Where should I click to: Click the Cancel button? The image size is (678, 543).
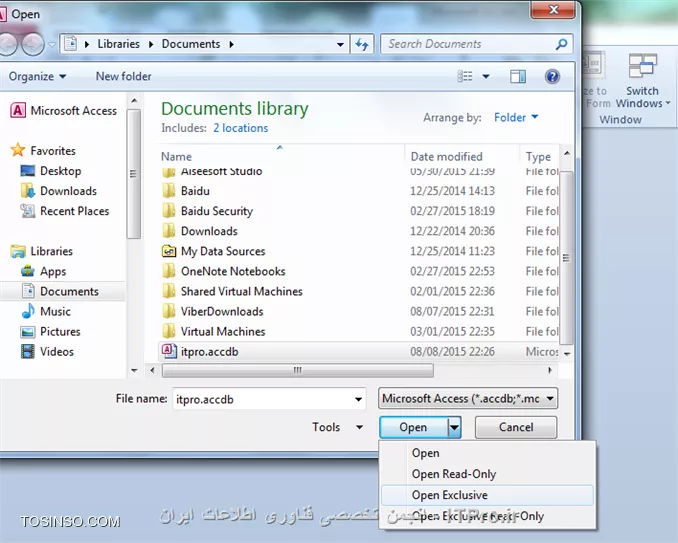(516, 427)
